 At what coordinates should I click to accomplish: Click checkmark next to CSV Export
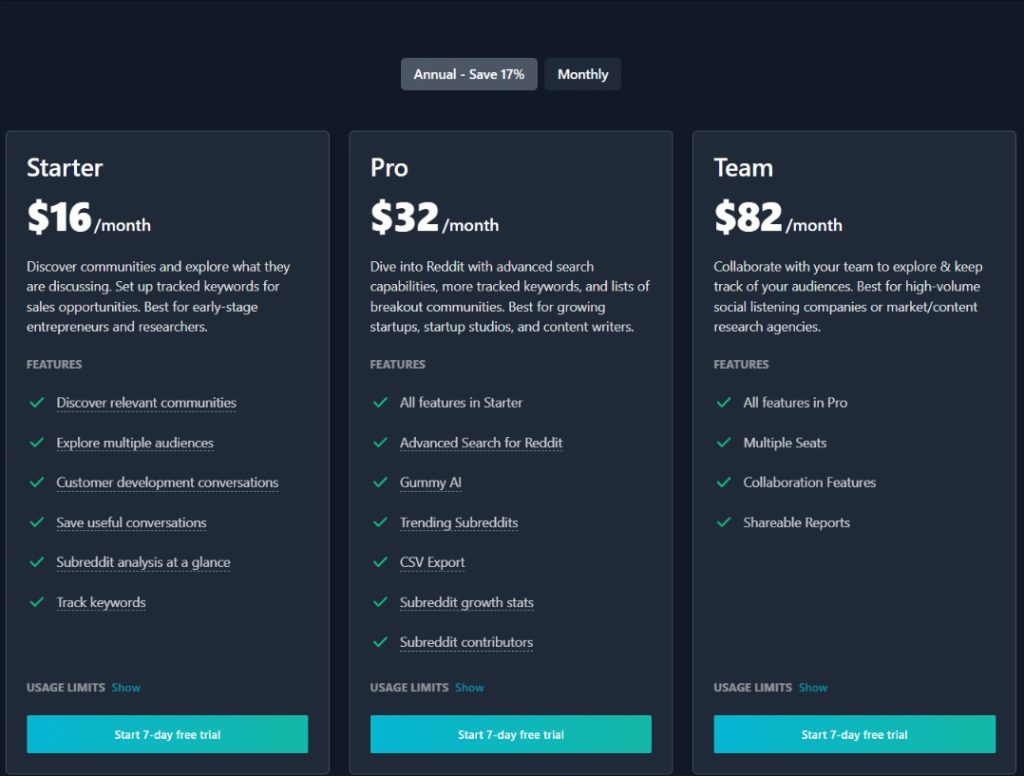coord(380,562)
